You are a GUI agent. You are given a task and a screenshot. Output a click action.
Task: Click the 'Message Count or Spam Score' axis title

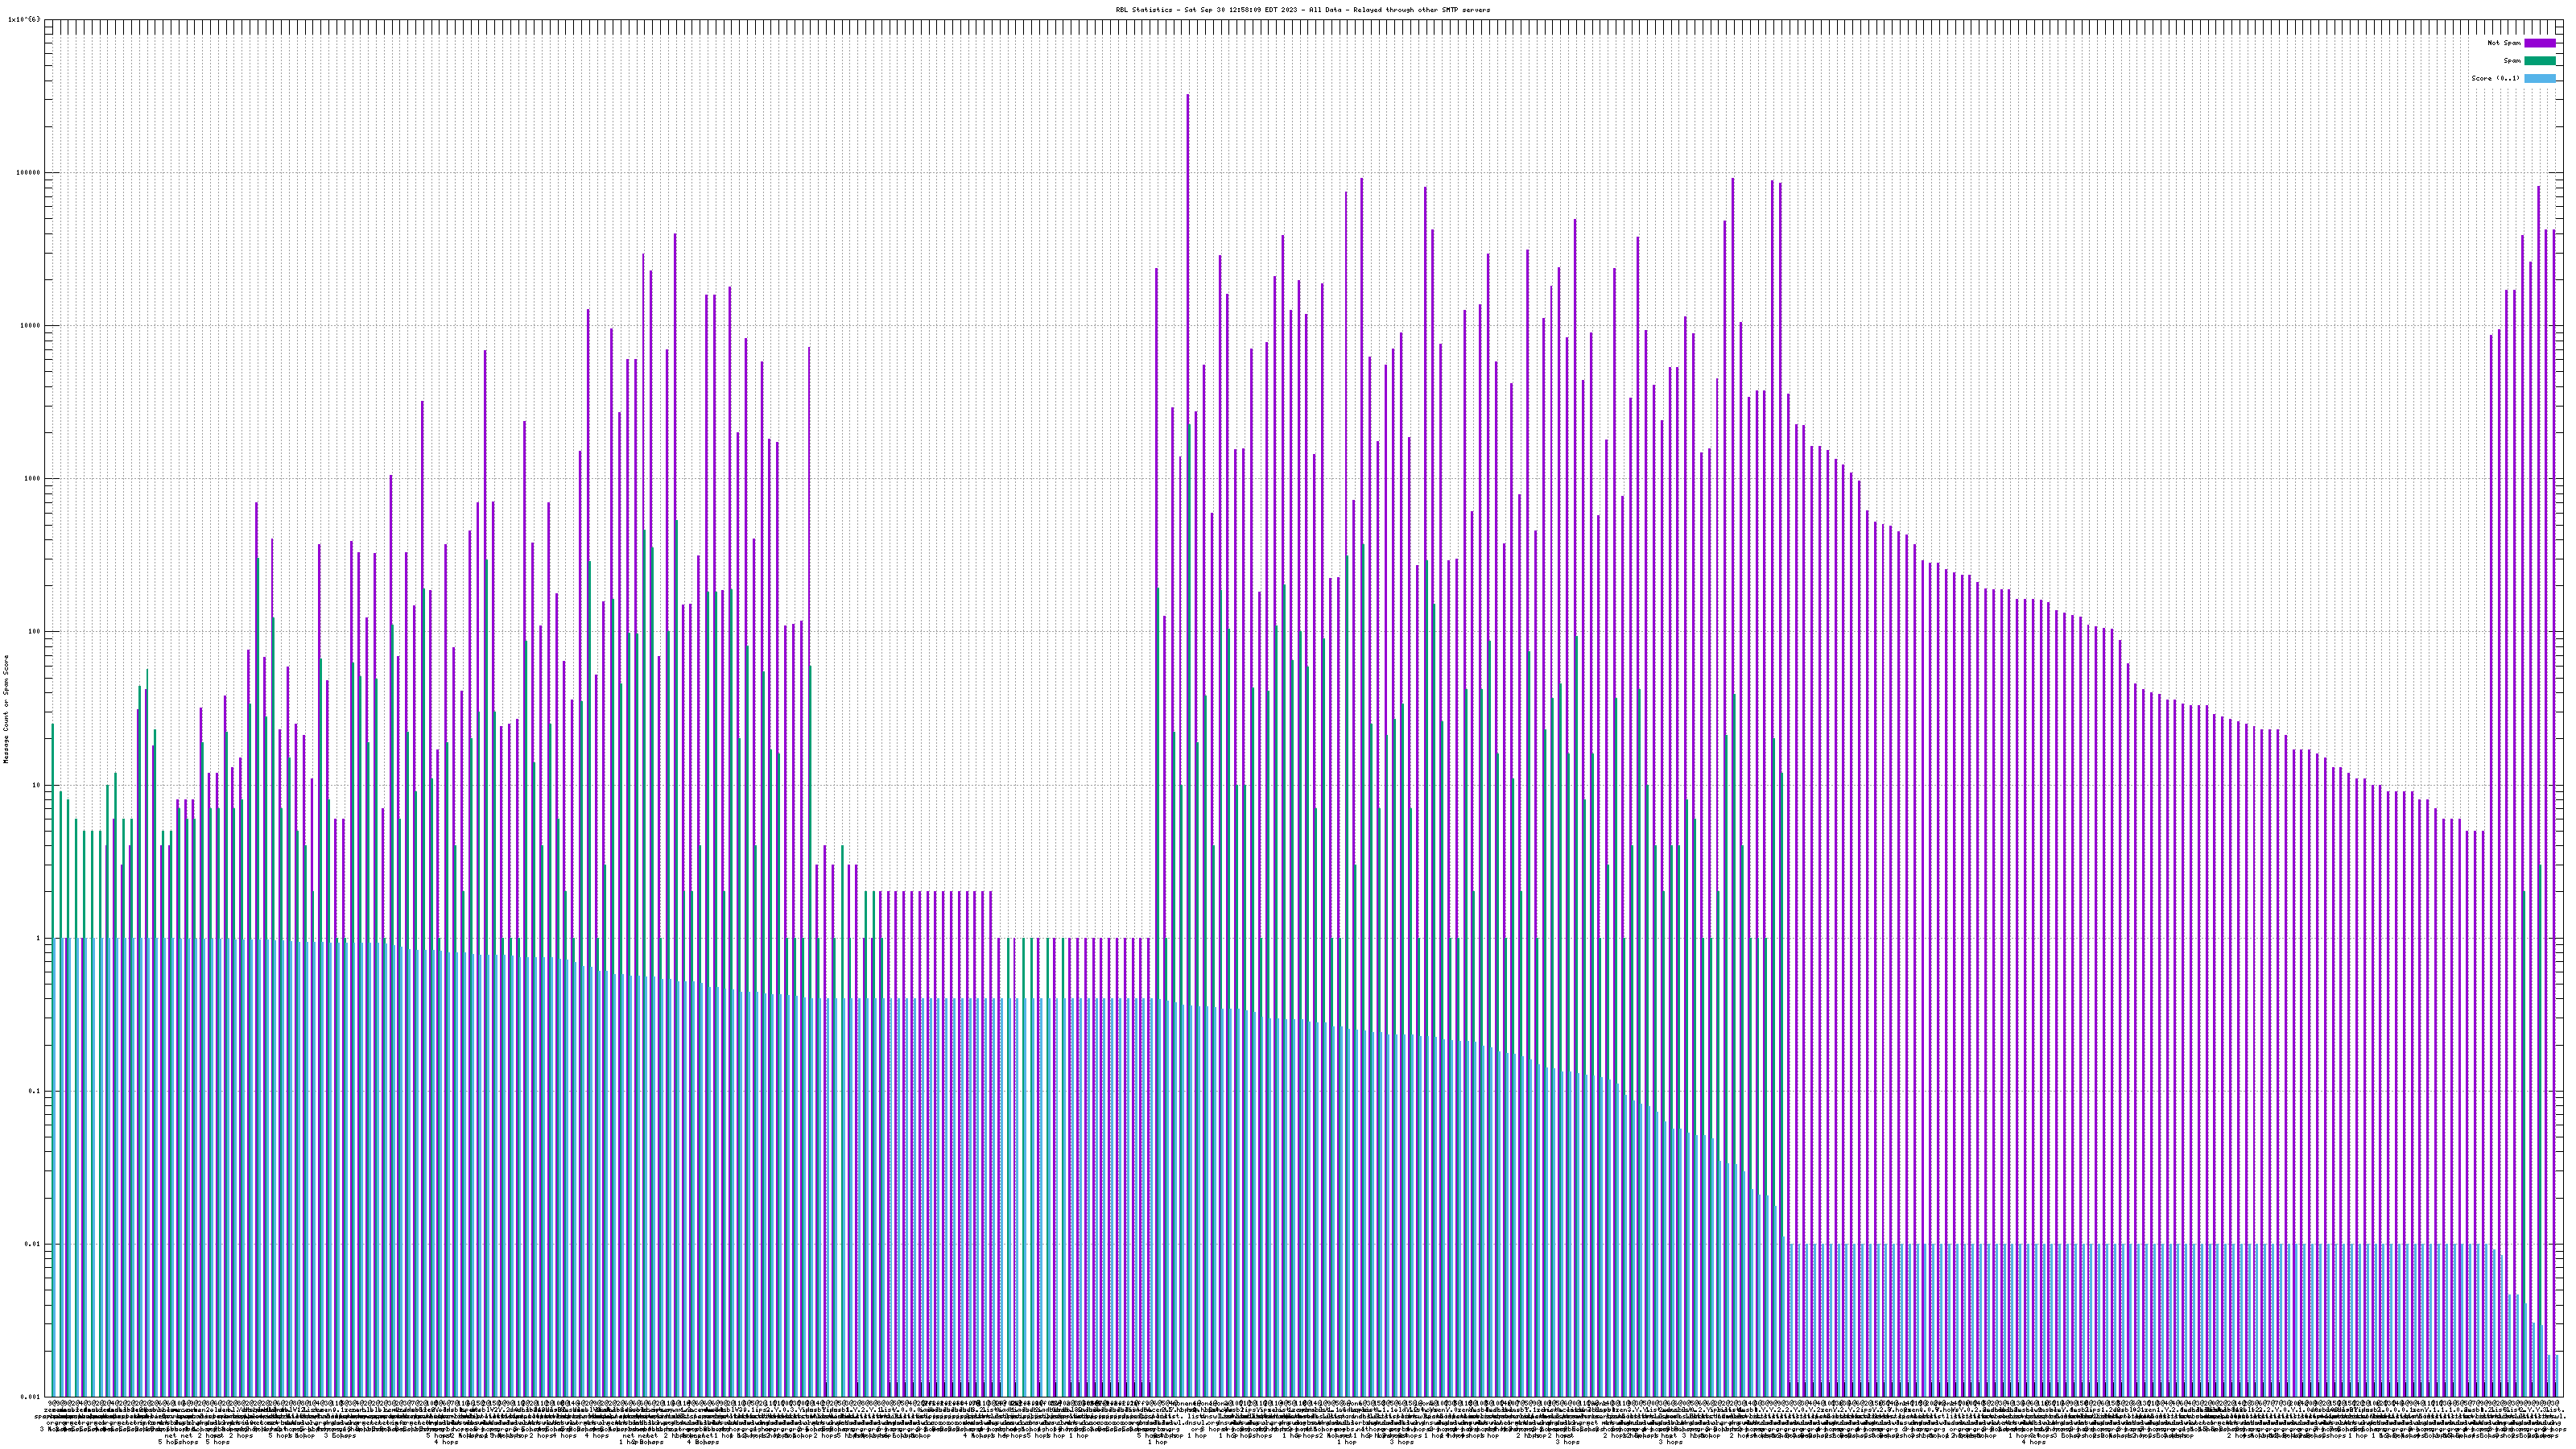pos(6,709)
